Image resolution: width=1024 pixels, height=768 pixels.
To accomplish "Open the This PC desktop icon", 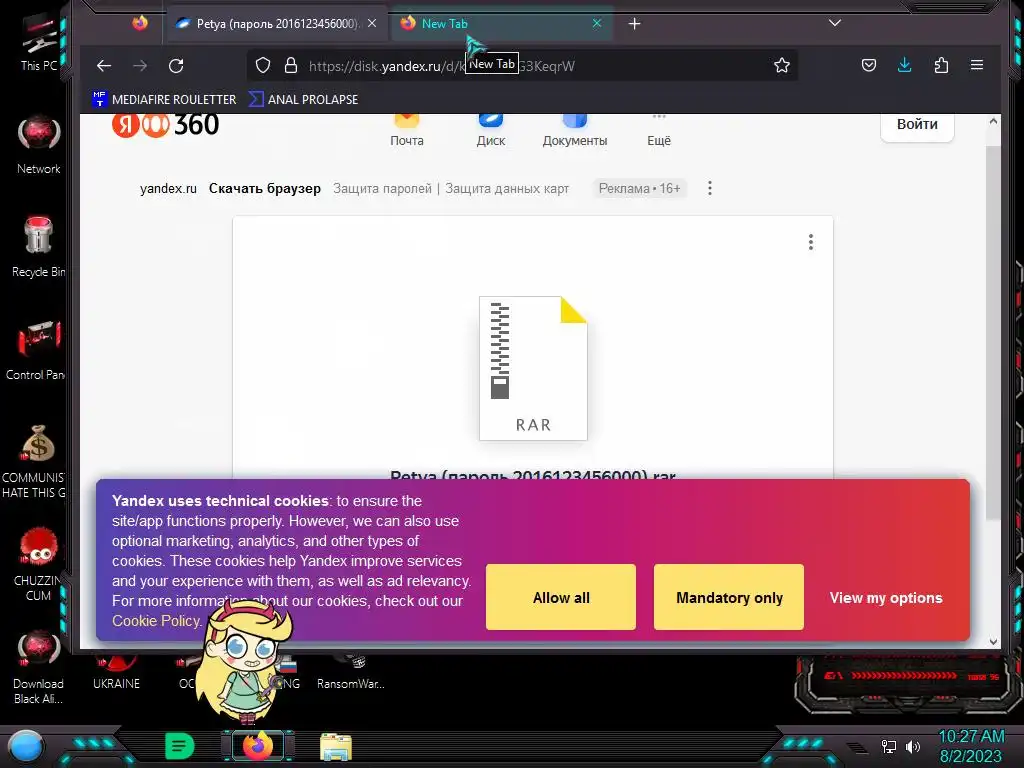I will tap(39, 43).
